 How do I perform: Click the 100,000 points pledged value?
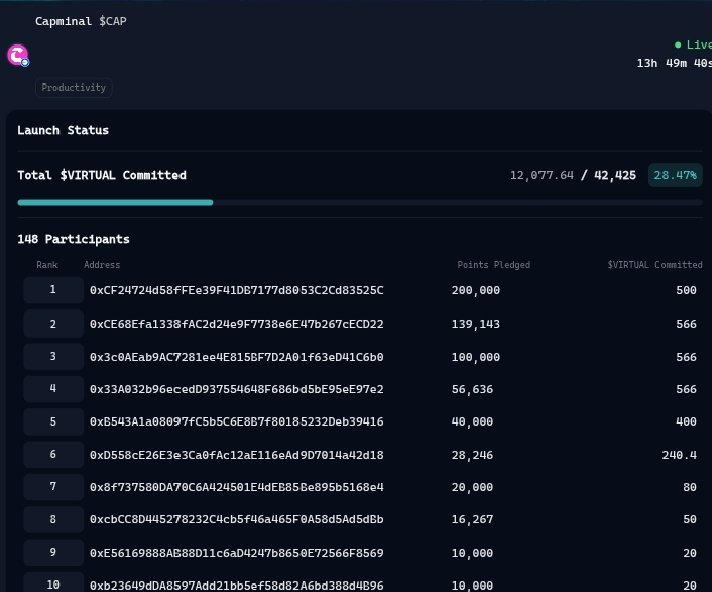point(476,357)
